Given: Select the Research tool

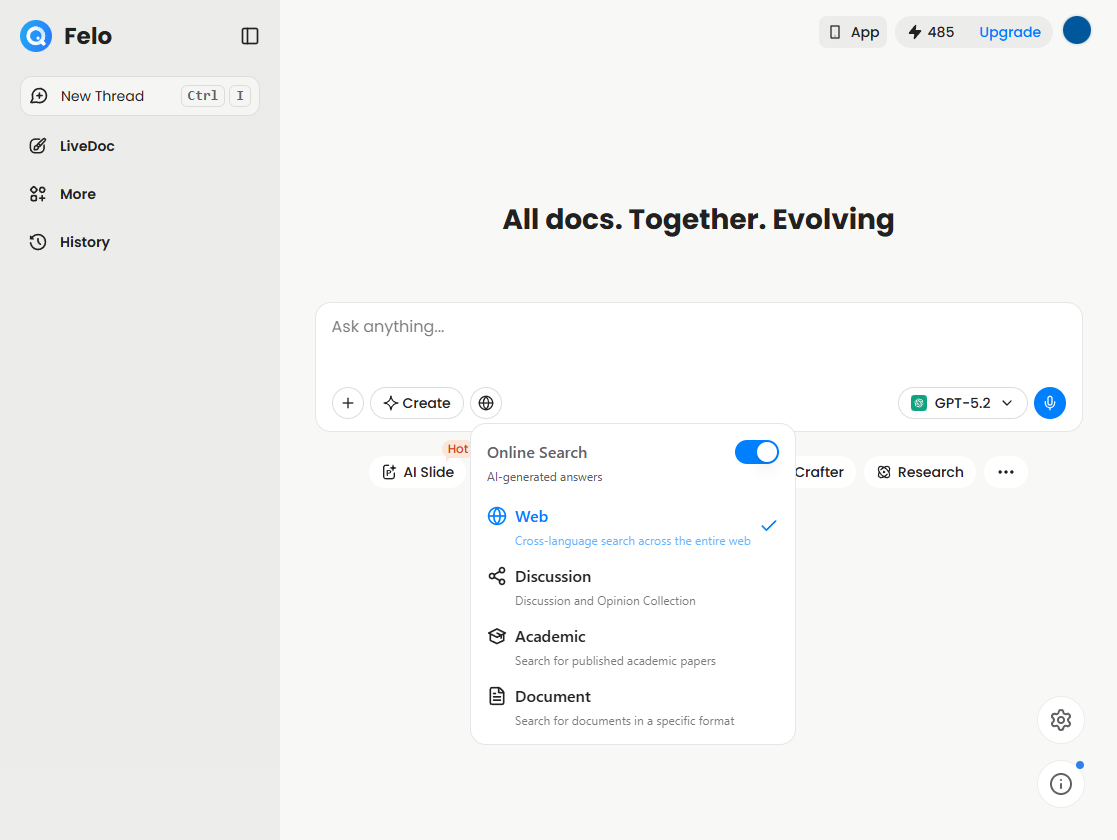Looking at the screenshot, I should (919, 471).
